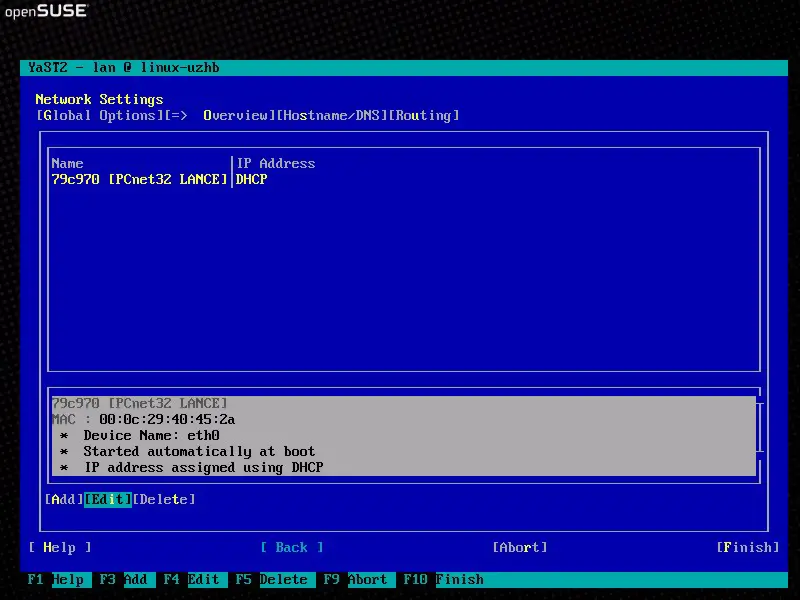Image resolution: width=800 pixels, height=600 pixels.
Task: Click the Add button below the details pane
Action: coord(64,499)
